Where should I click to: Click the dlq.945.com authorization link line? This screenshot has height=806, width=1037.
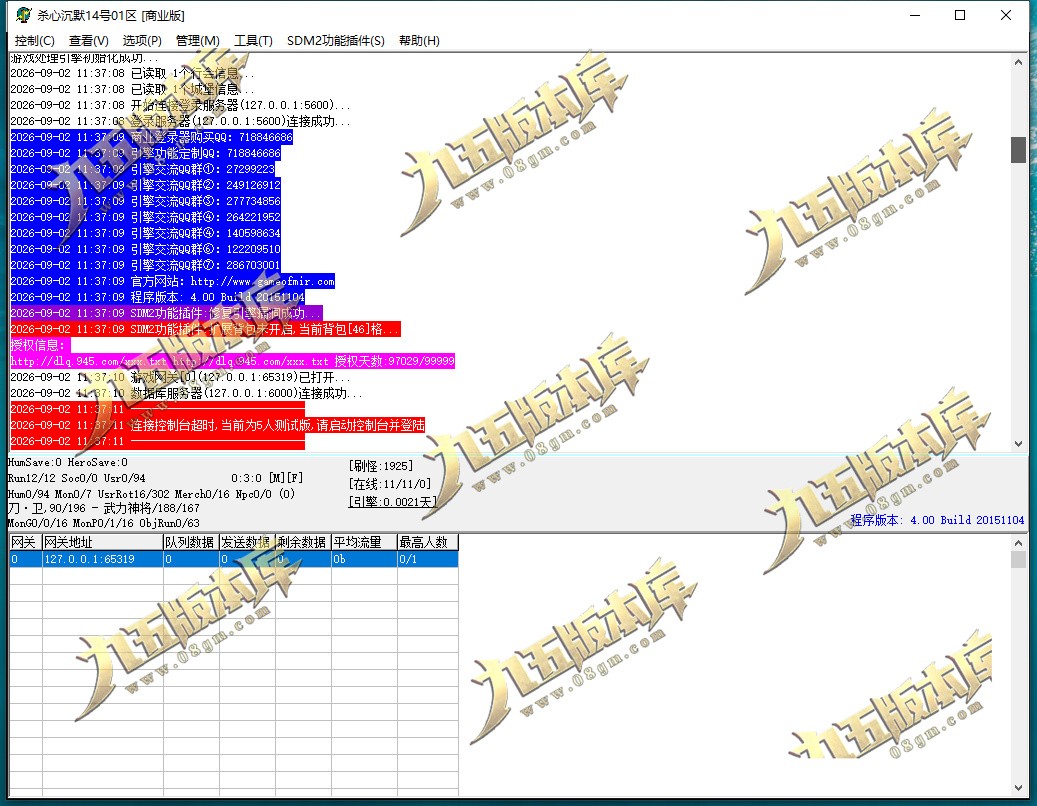233,361
